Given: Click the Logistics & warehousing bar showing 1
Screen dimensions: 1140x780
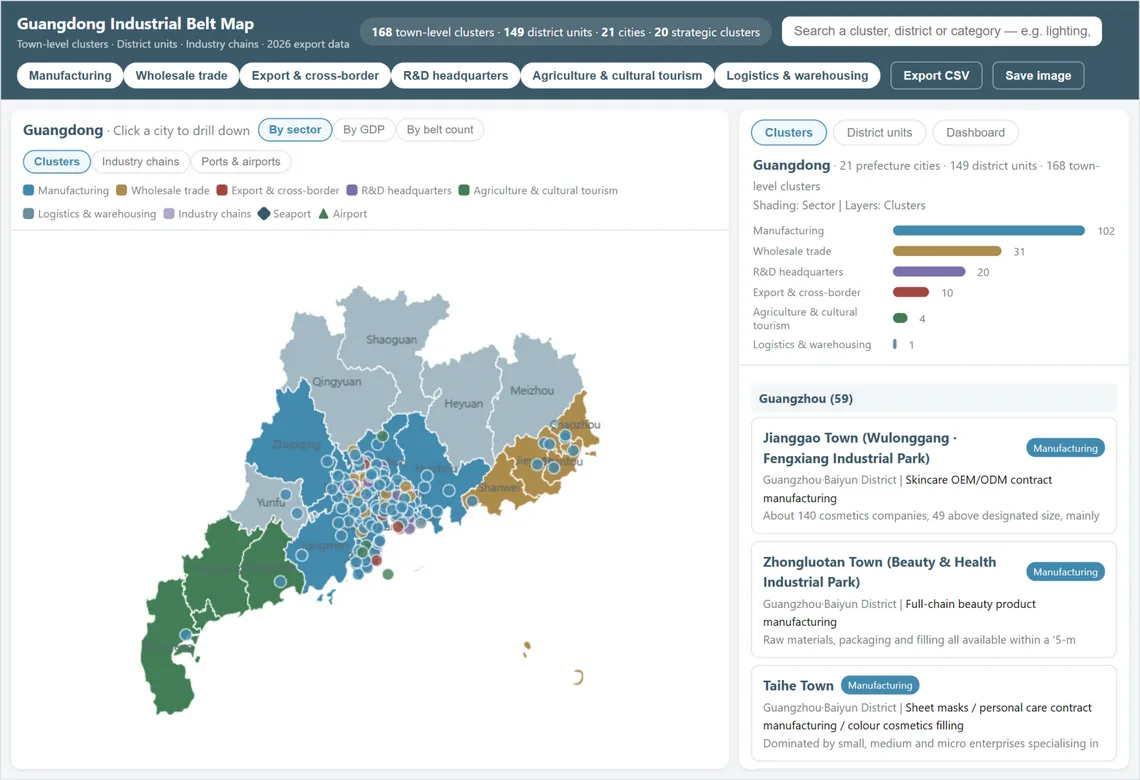Looking at the screenshot, I should tap(894, 344).
